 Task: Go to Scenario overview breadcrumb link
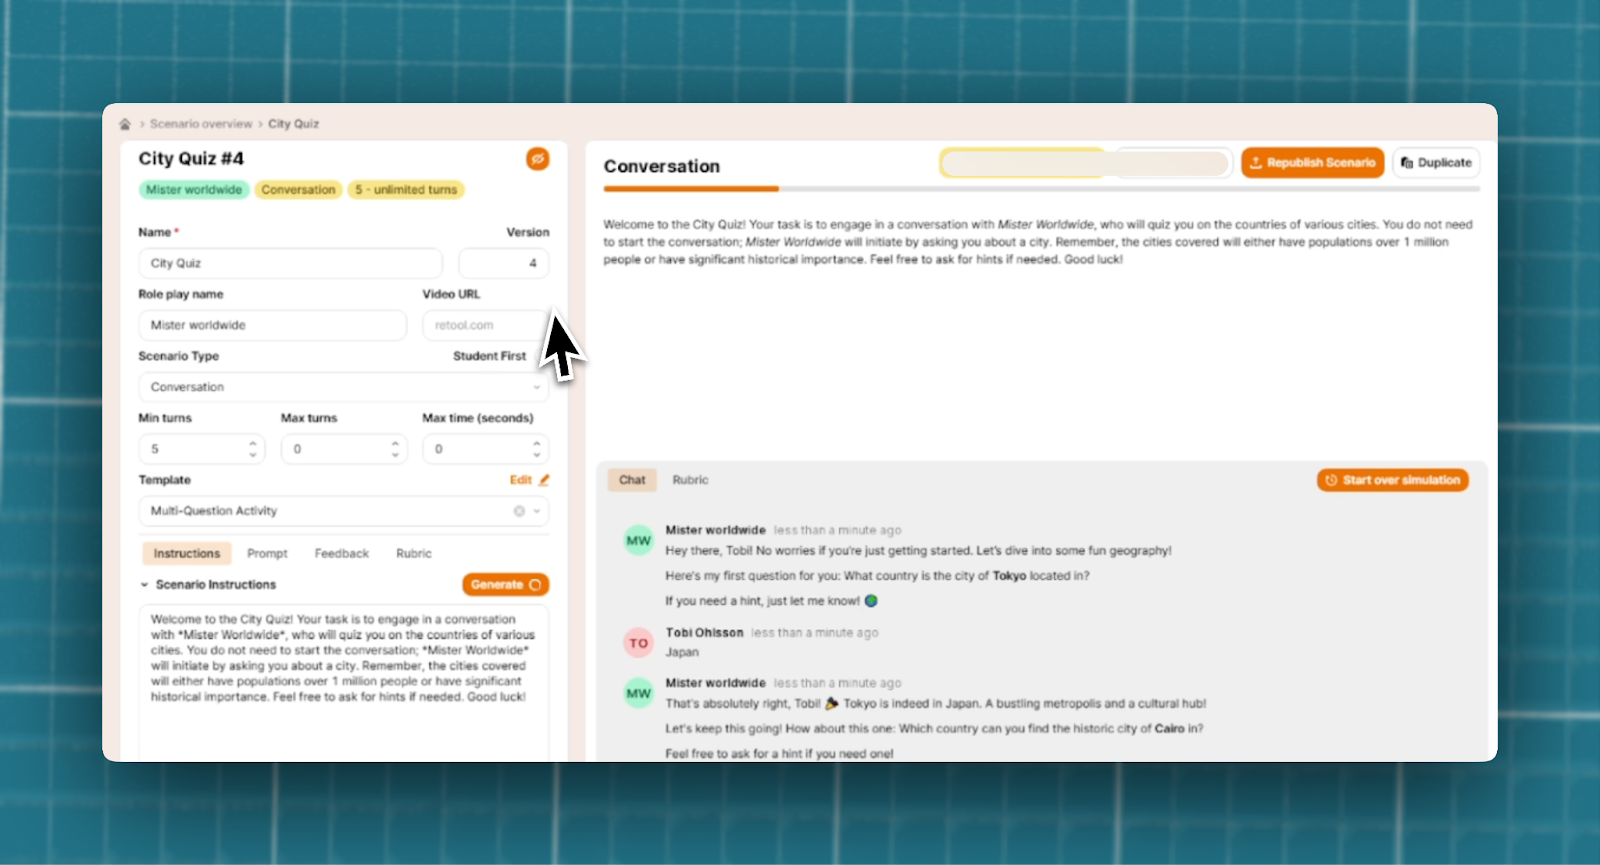click(201, 124)
